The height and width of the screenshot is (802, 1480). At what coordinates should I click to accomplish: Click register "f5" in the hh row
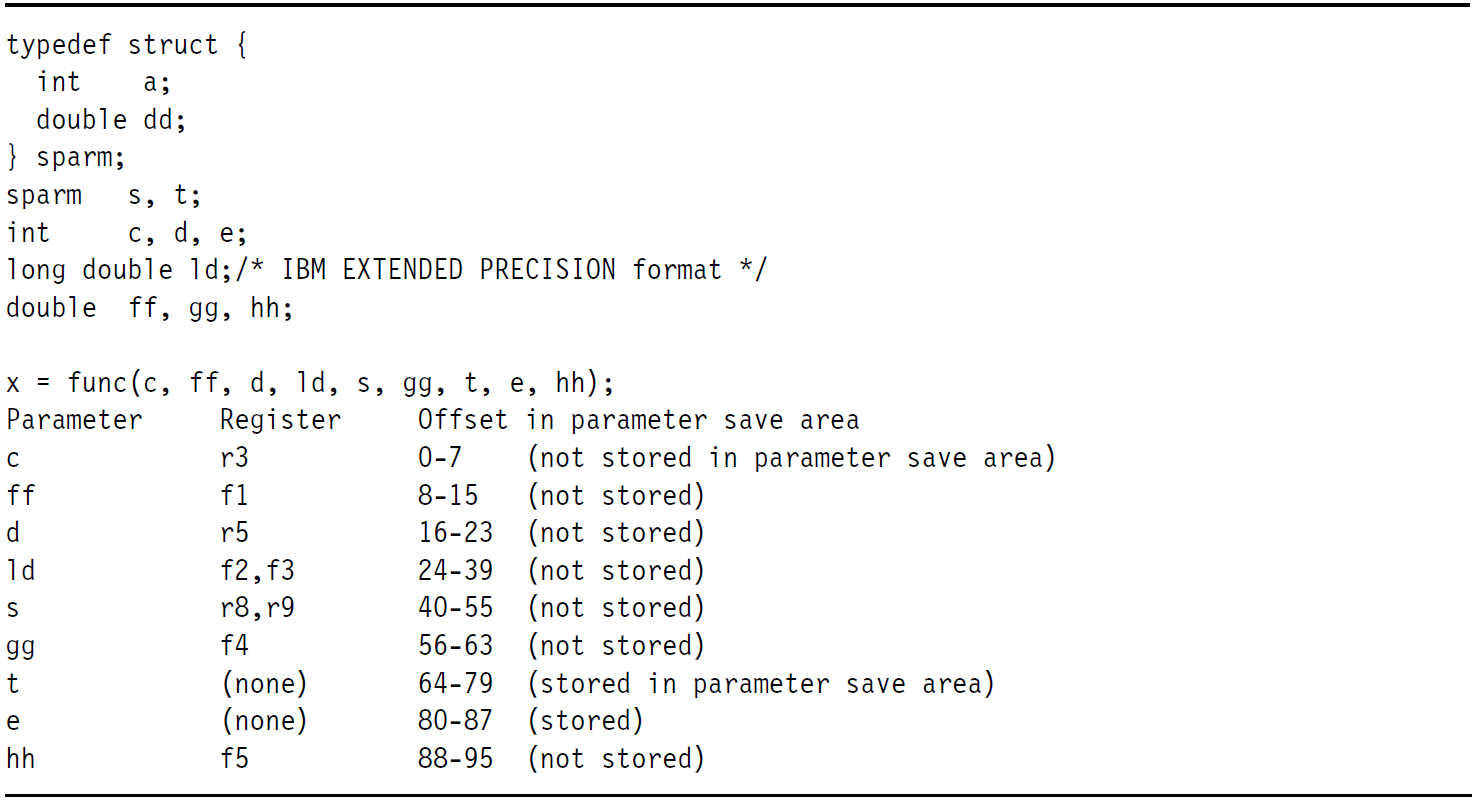pos(234,759)
